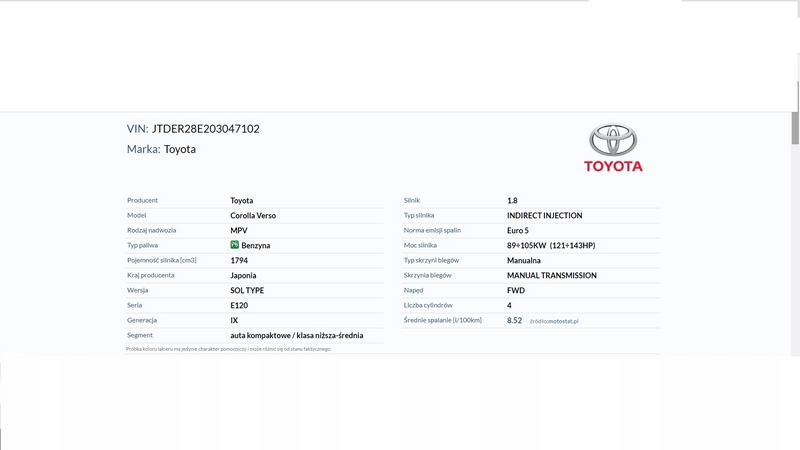This screenshot has width=800, height=450.
Task: Click the 'Benzyna' fuel type value
Action: click(x=256, y=245)
